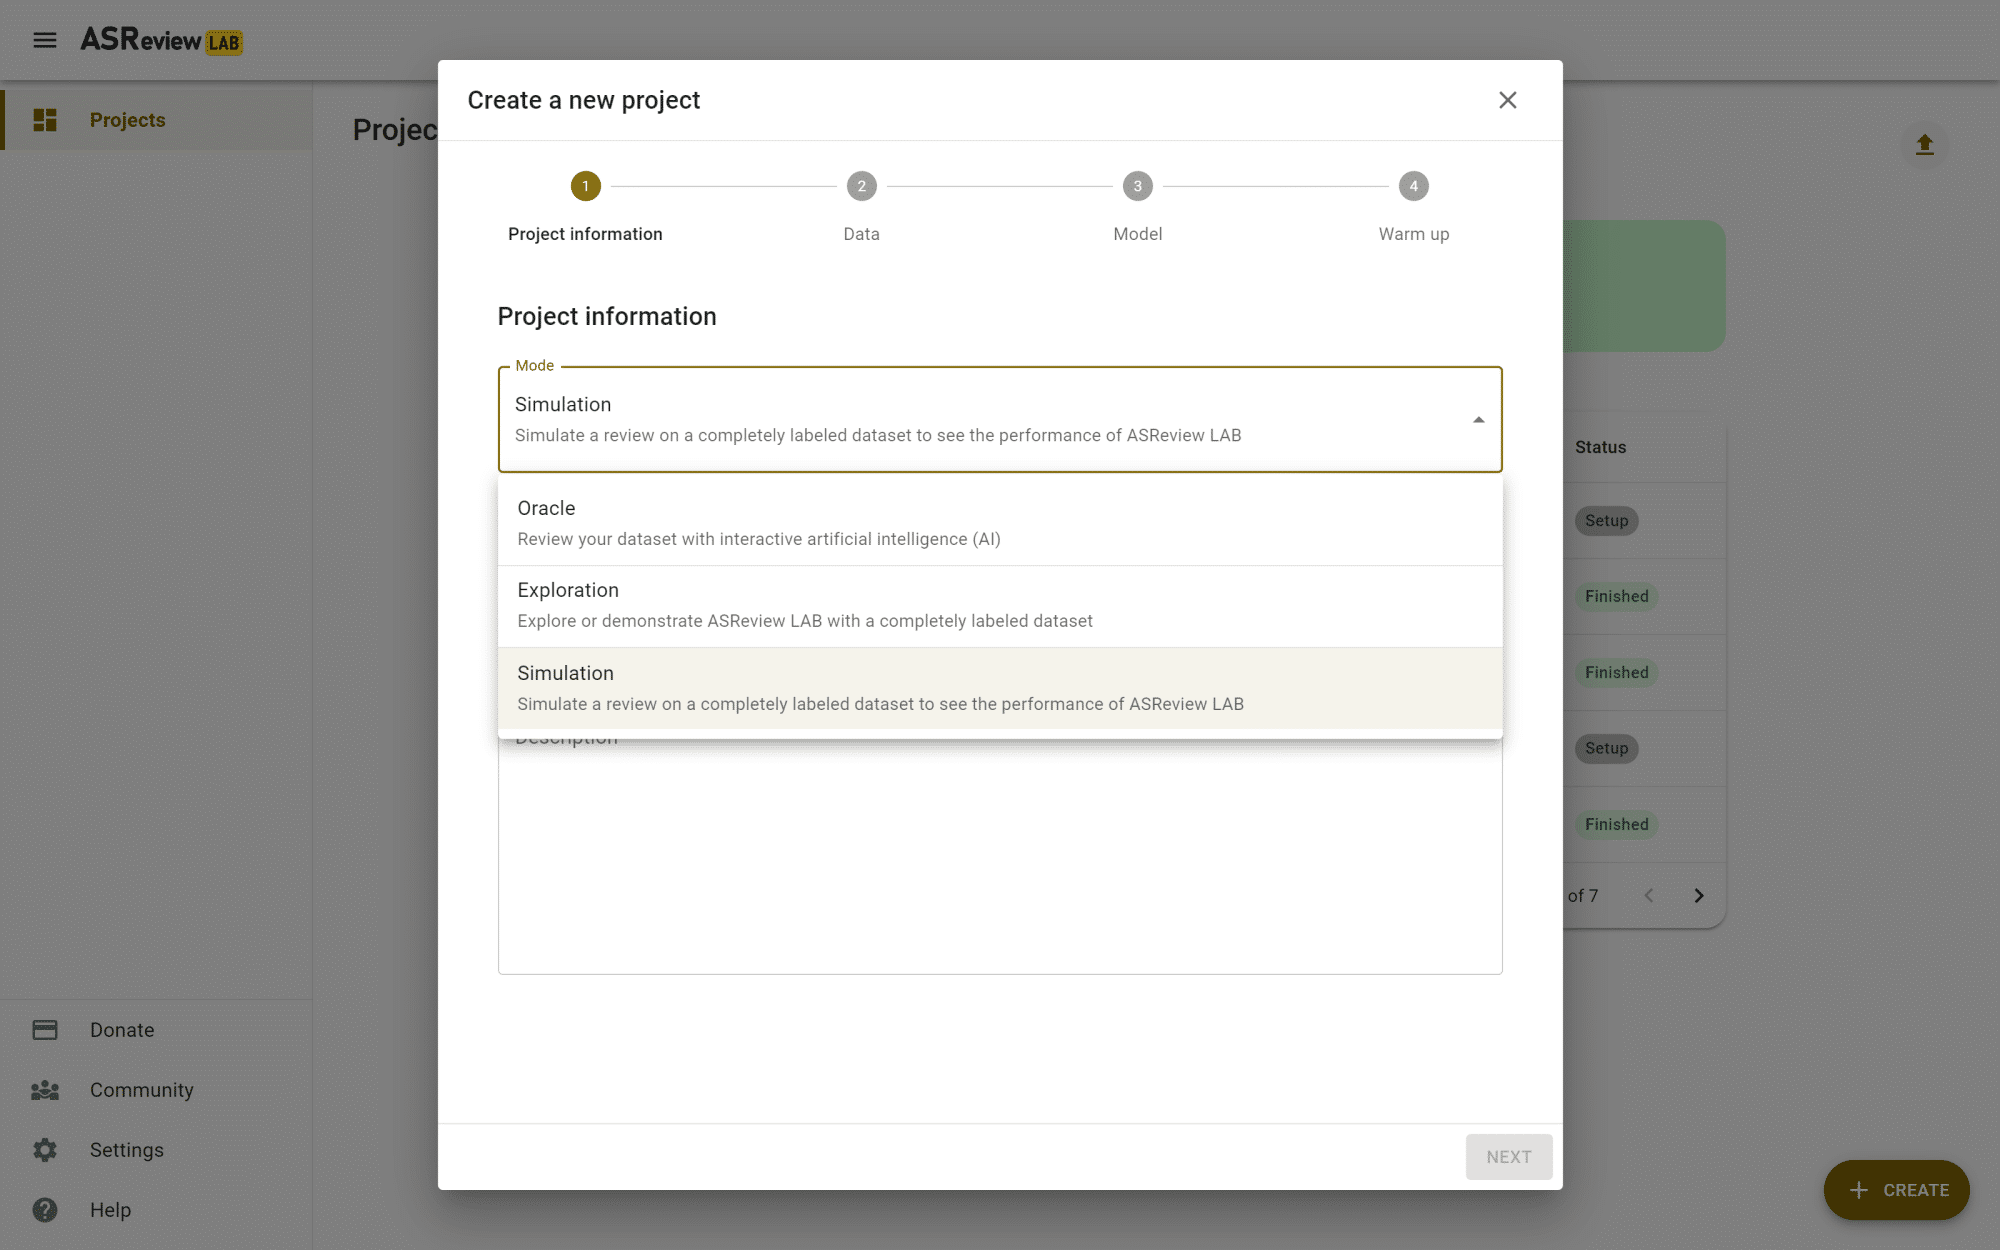Click the Help question mark icon
The height and width of the screenshot is (1250, 2000).
(x=45, y=1210)
